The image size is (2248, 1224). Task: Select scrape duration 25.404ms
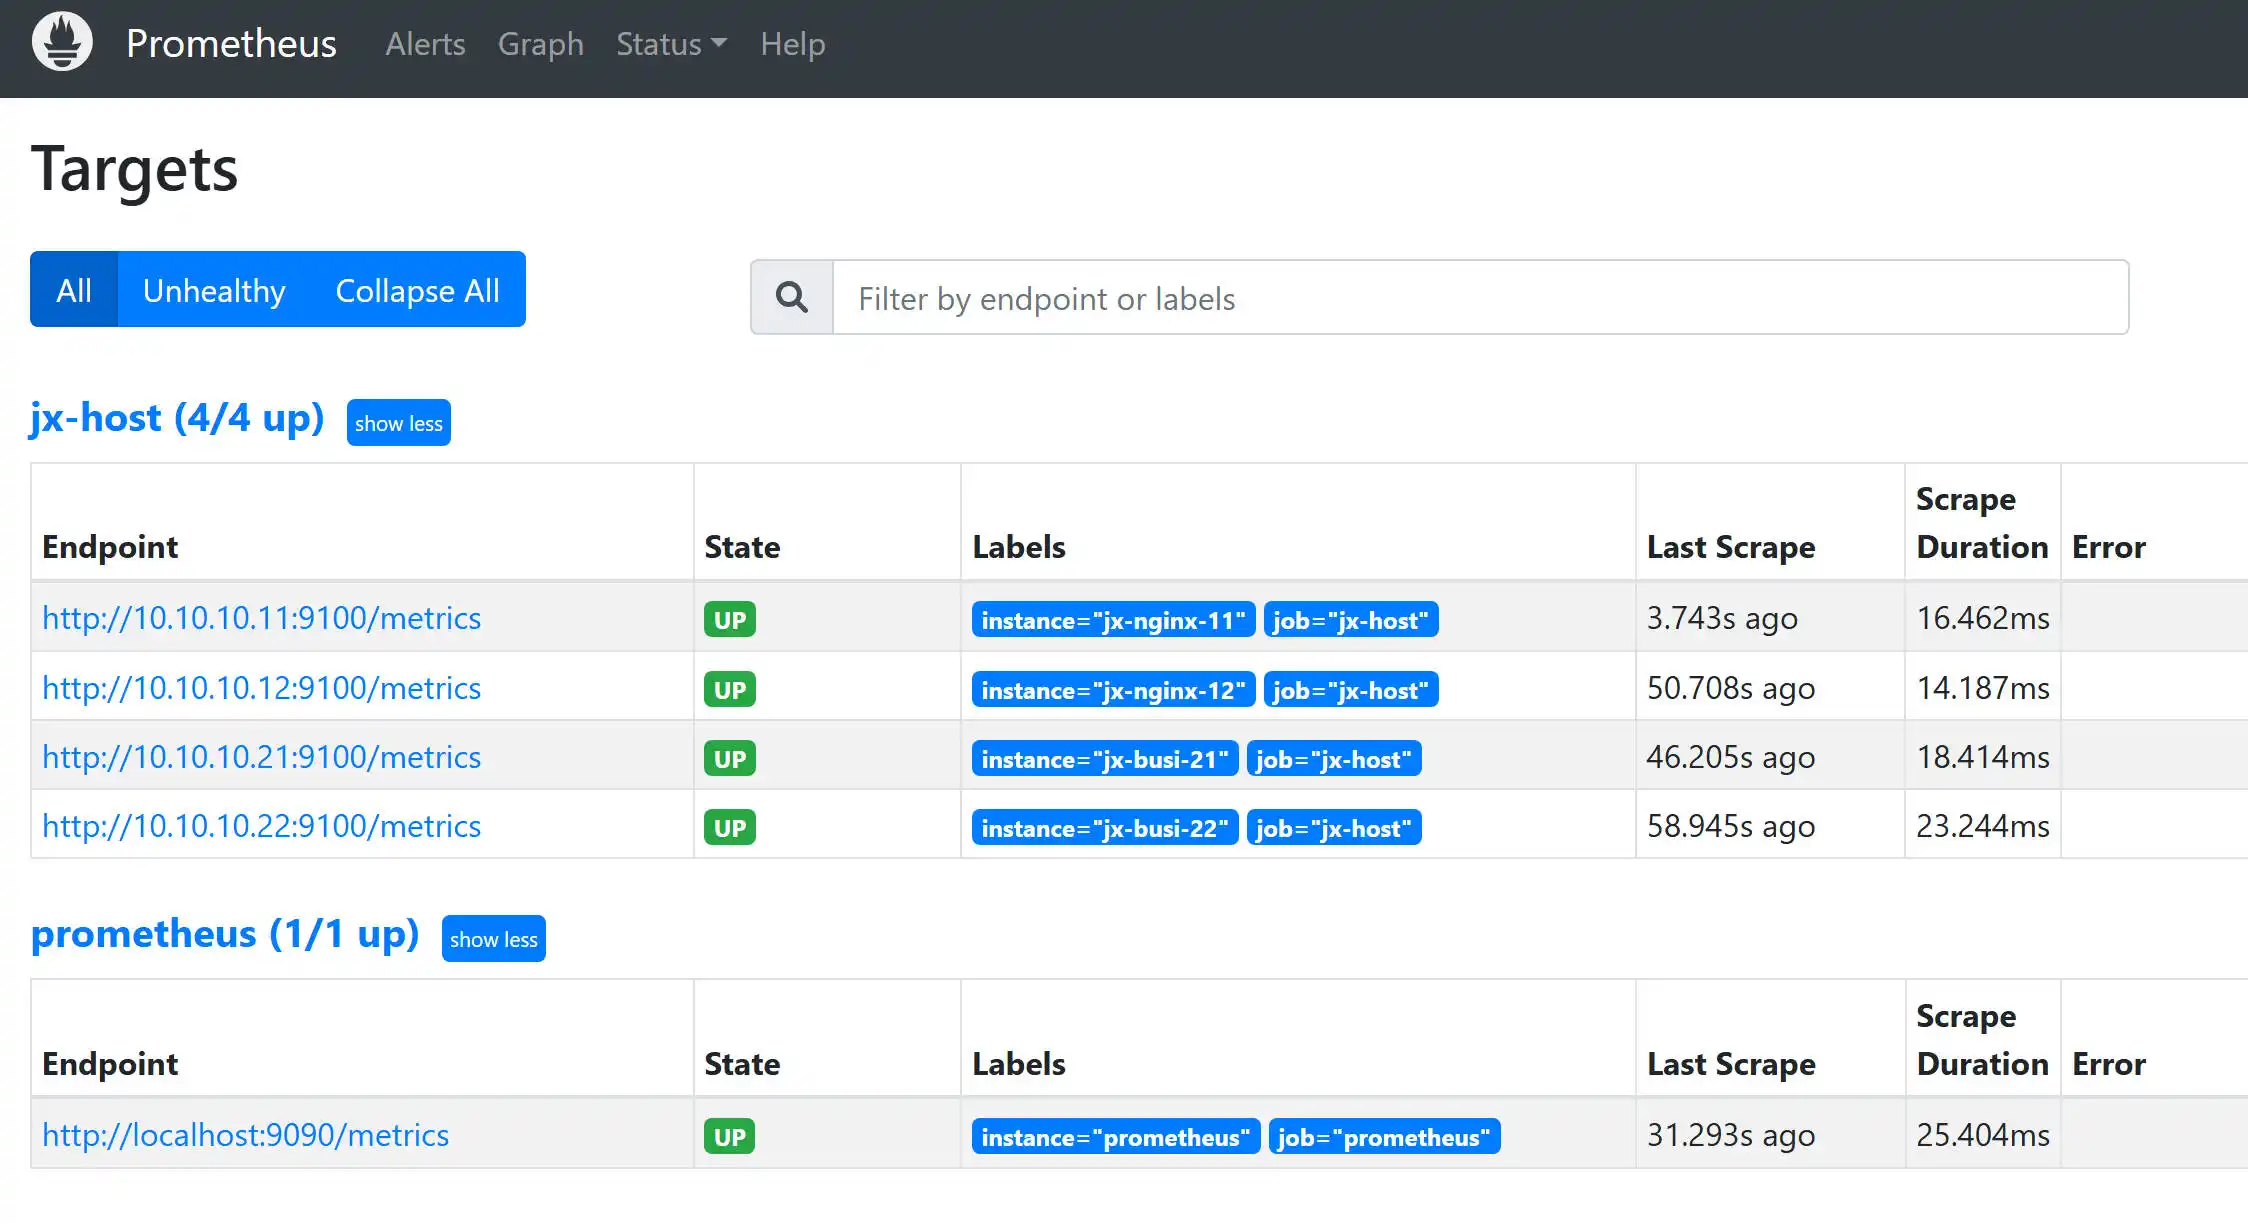[1983, 1135]
